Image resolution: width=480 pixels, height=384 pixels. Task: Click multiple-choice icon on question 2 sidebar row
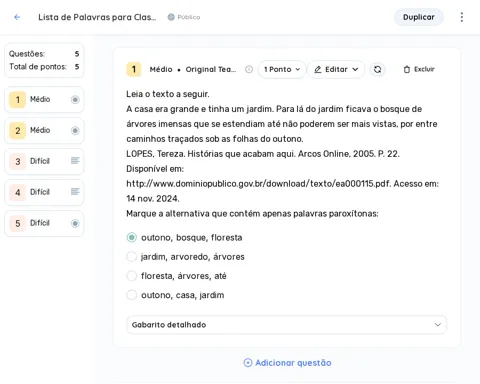(75, 130)
